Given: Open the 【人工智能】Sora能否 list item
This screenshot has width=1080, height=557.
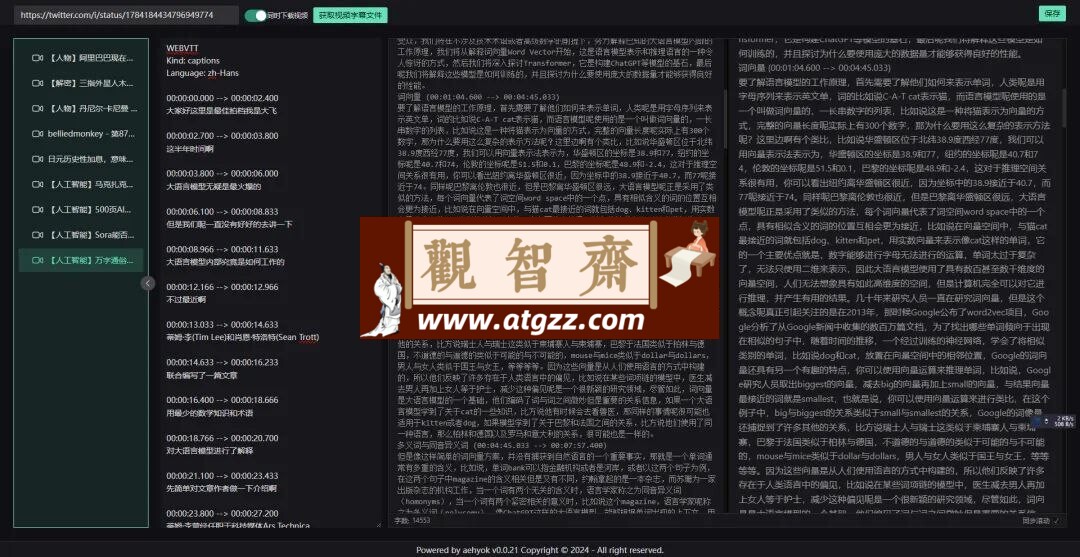Looking at the screenshot, I should coord(81,235).
